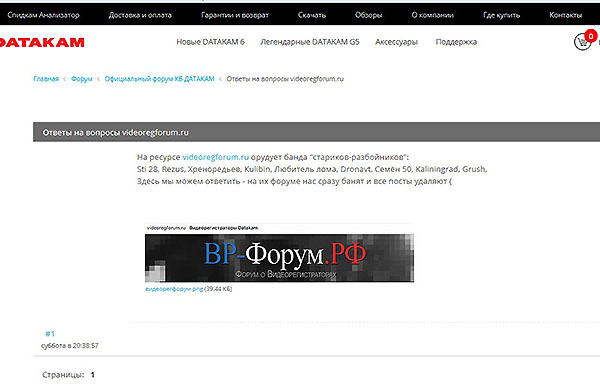This screenshot has height=390, width=600.
Task: Select Легендарные DATAKAM G5 category
Action: point(310,42)
